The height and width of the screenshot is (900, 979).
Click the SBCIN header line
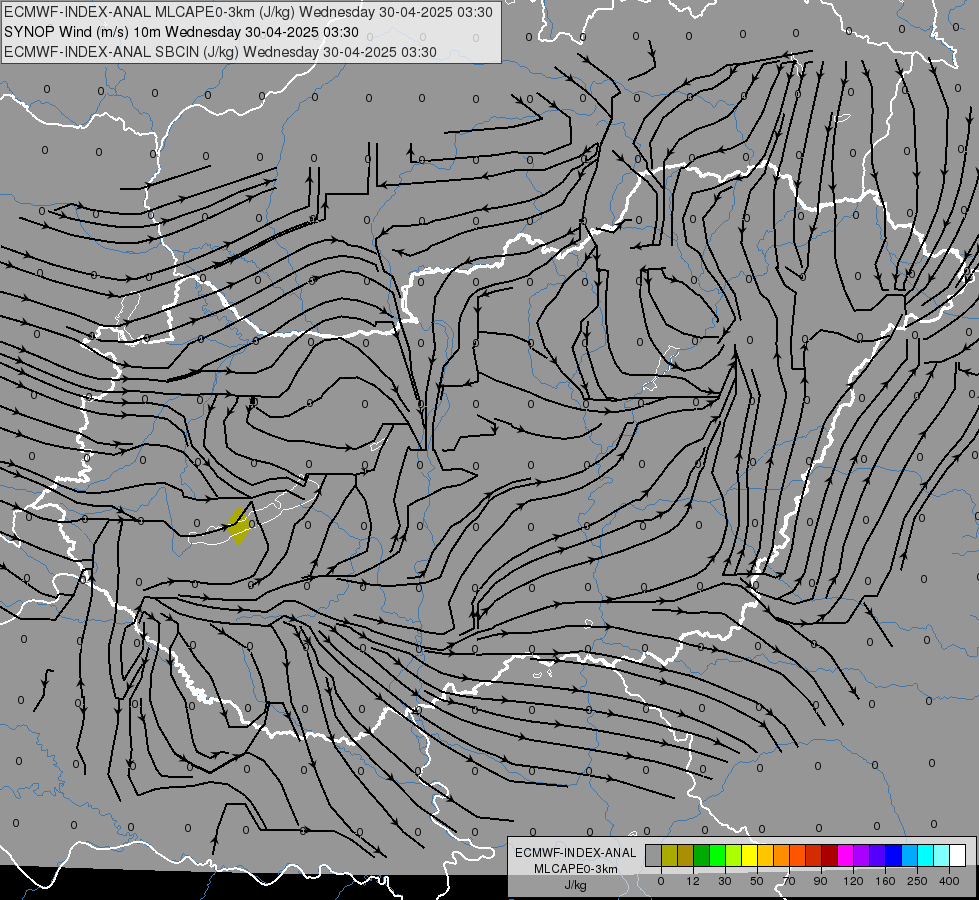[x=220, y=52]
